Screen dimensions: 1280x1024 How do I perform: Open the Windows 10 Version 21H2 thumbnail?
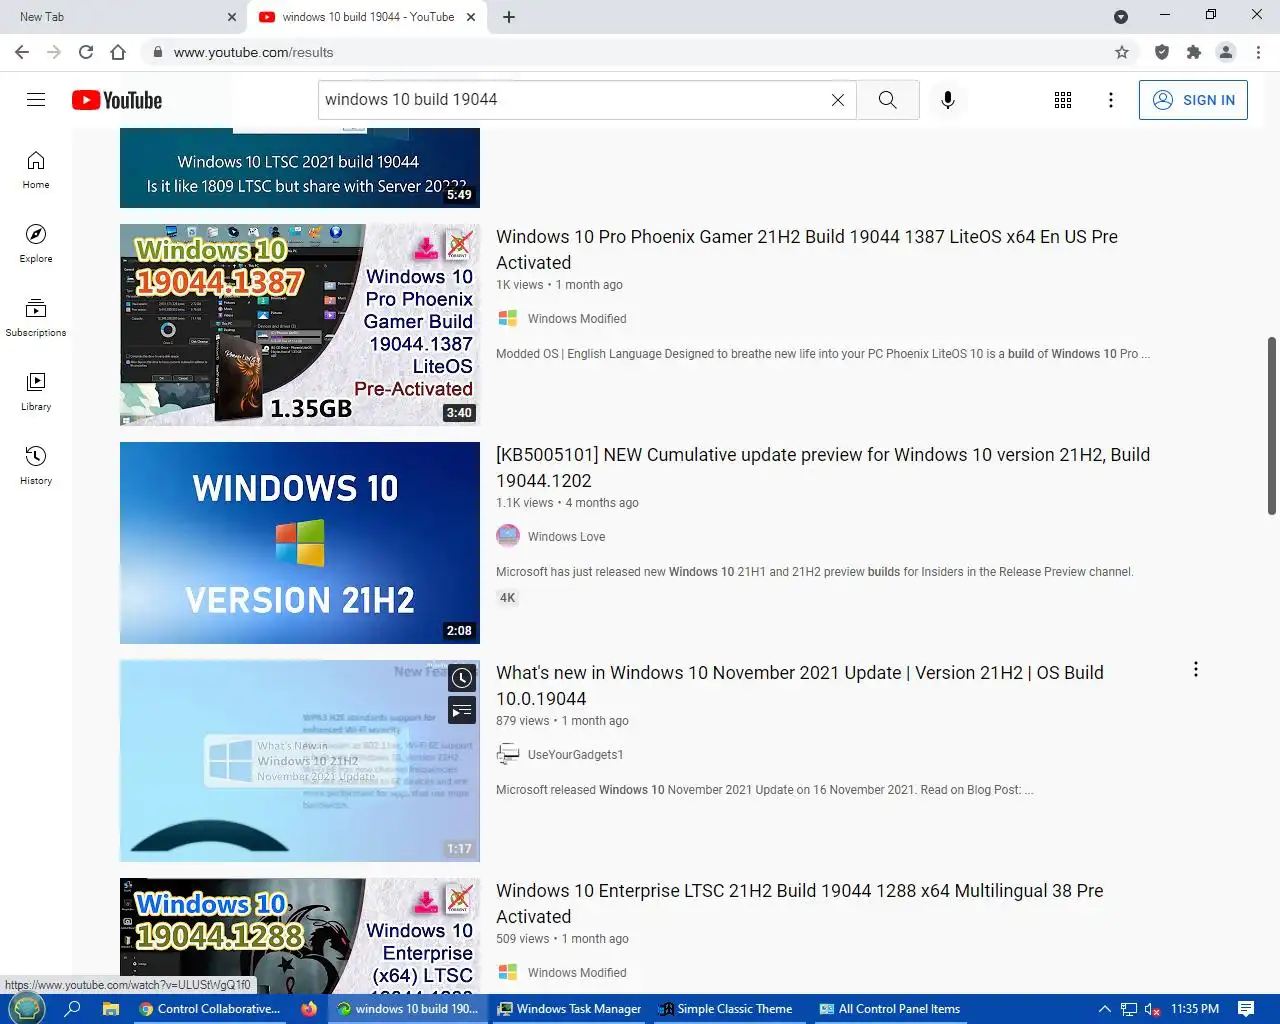(x=300, y=543)
